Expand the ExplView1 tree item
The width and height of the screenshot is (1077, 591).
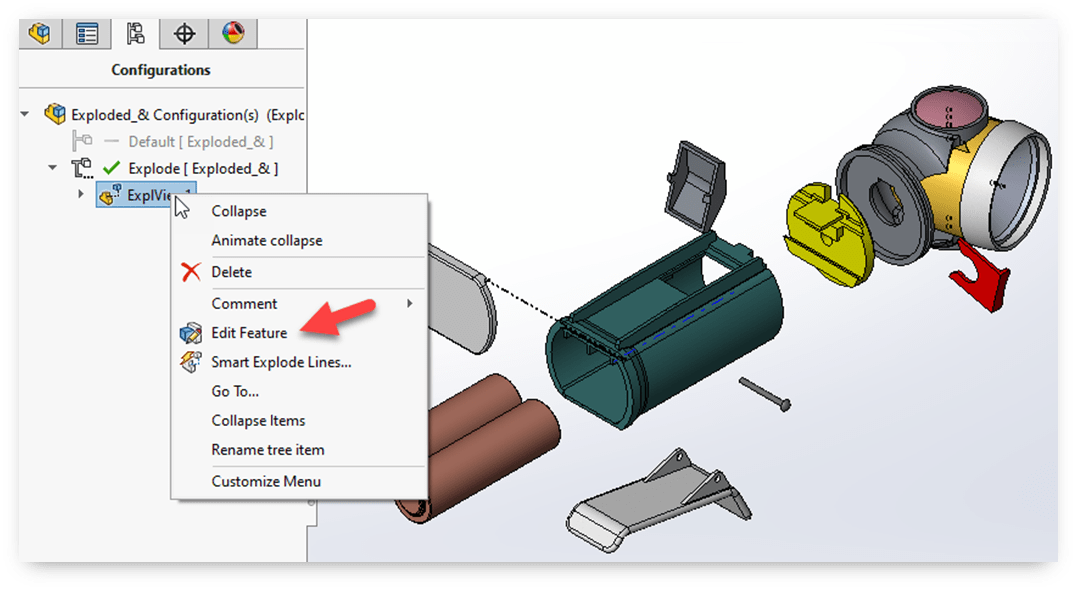81,195
